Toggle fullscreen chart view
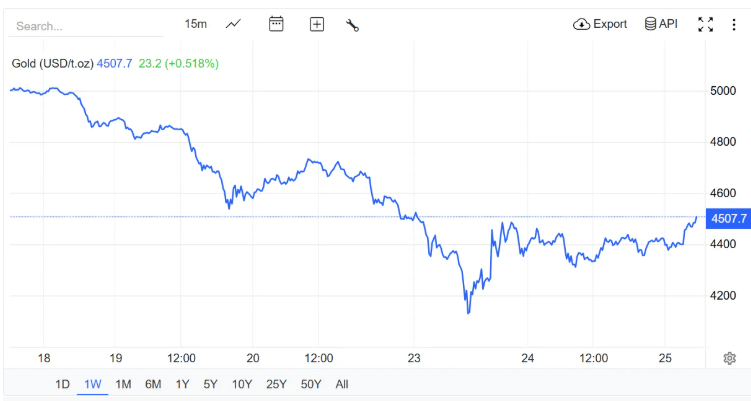This screenshot has width=751, height=401. pyautogui.click(x=706, y=24)
